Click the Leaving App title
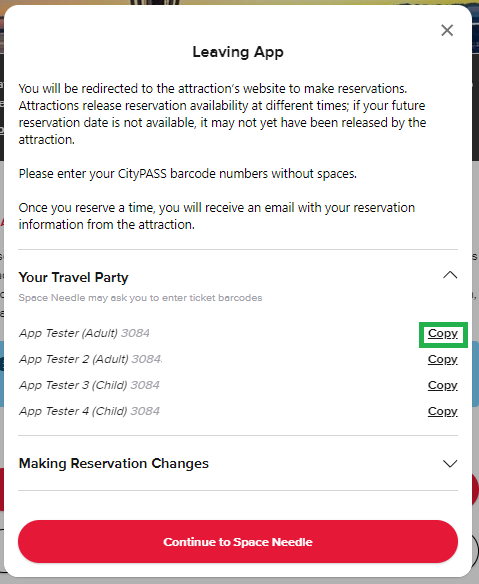 [238, 52]
